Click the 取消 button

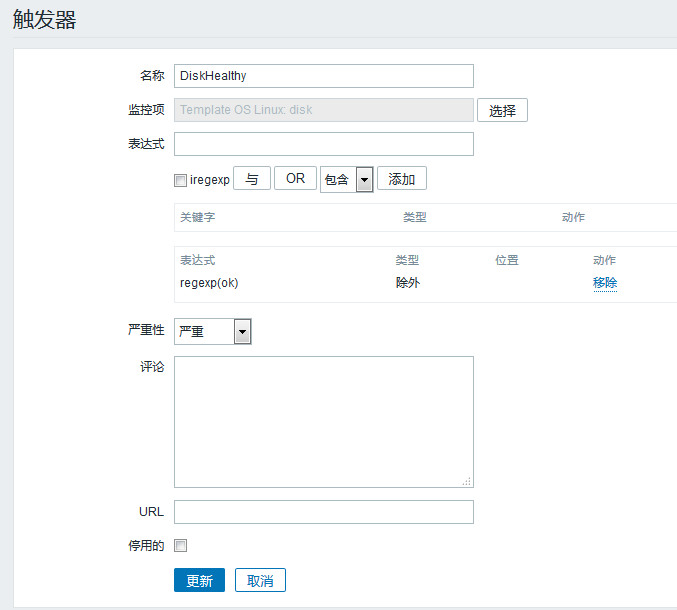pos(260,580)
